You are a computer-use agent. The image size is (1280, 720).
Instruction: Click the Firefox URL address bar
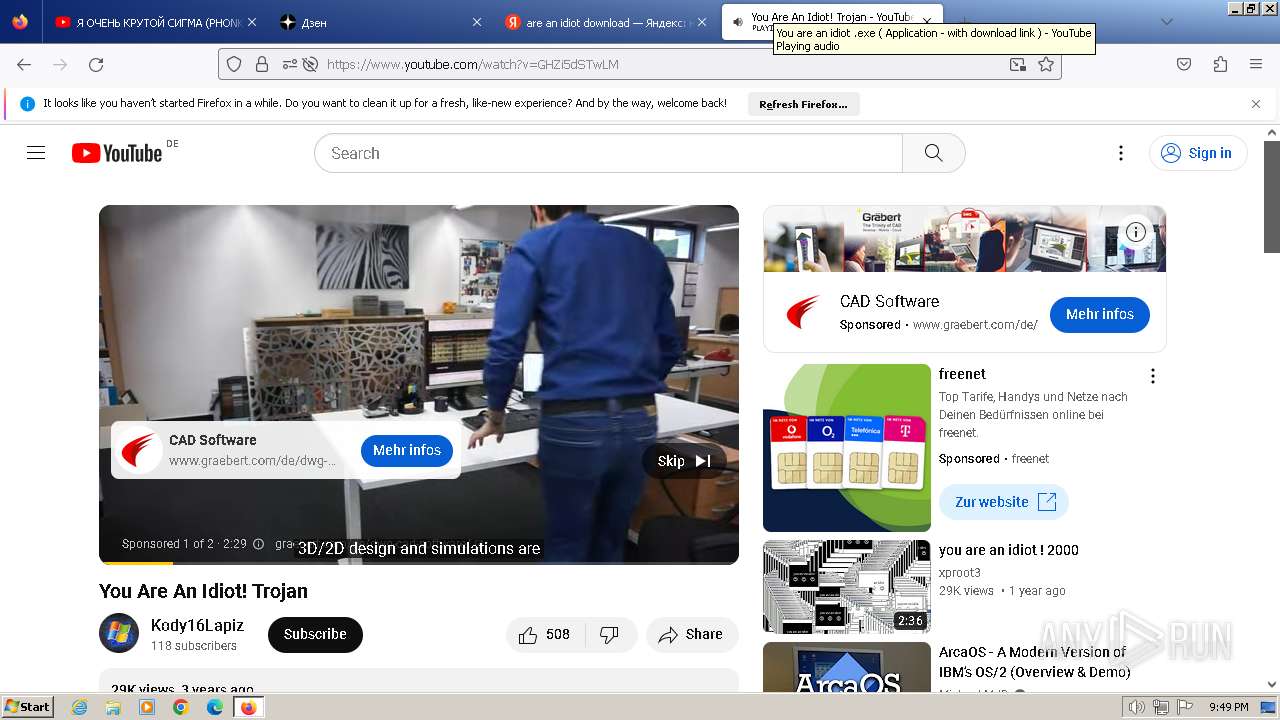coord(640,64)
